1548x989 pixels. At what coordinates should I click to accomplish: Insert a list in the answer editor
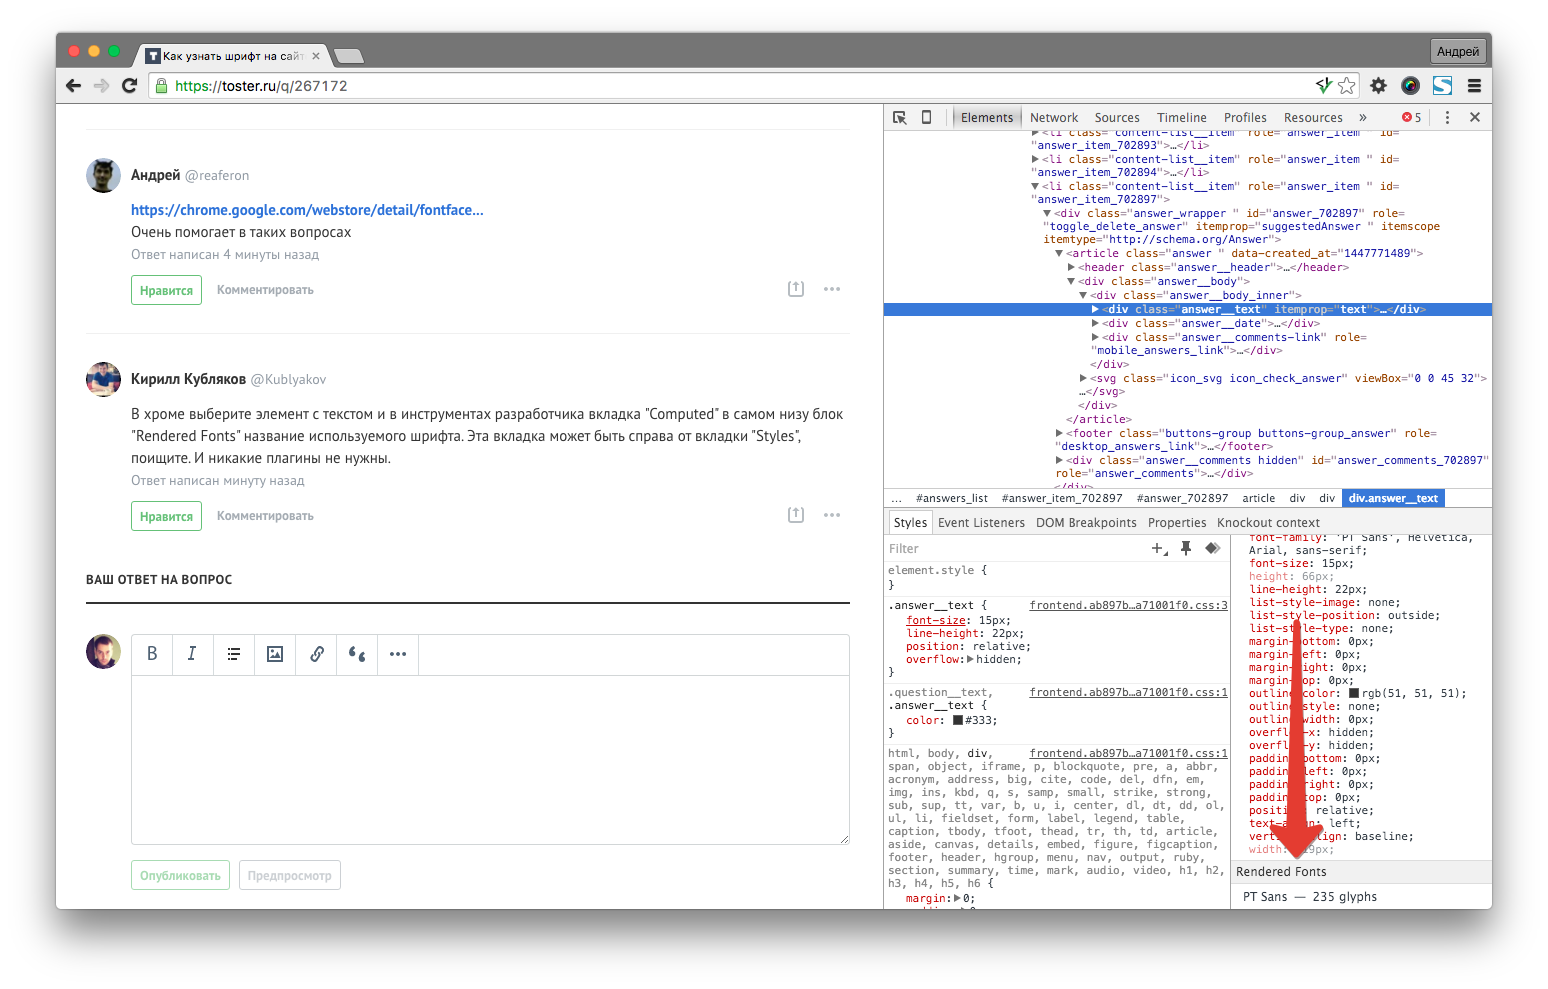click(x=233, y=654)
